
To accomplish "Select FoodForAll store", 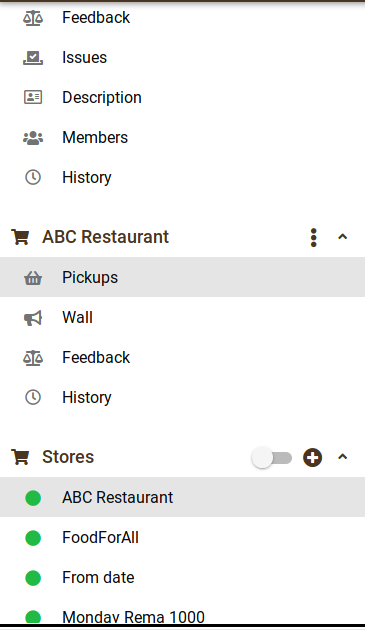I will (x=182, y=538).
